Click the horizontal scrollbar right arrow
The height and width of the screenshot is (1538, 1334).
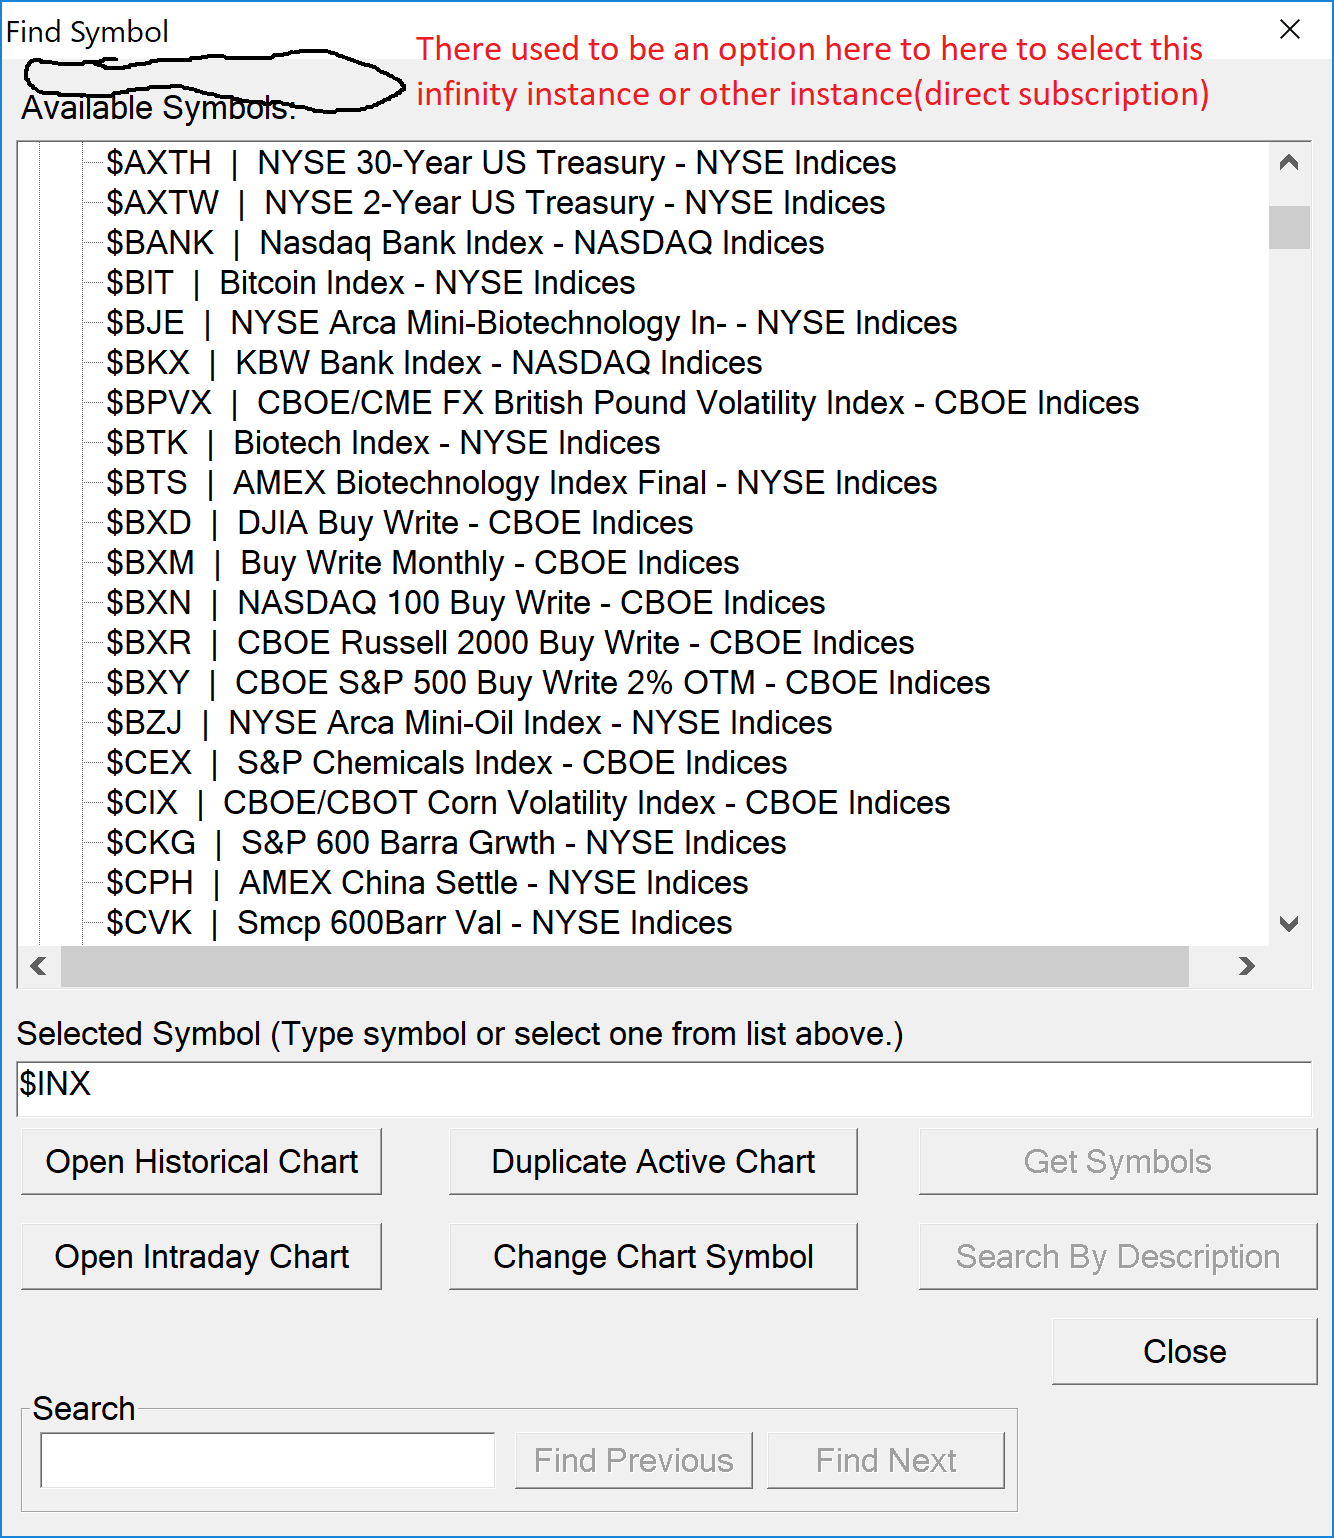pyautogui.click(x=1246, y=966)
